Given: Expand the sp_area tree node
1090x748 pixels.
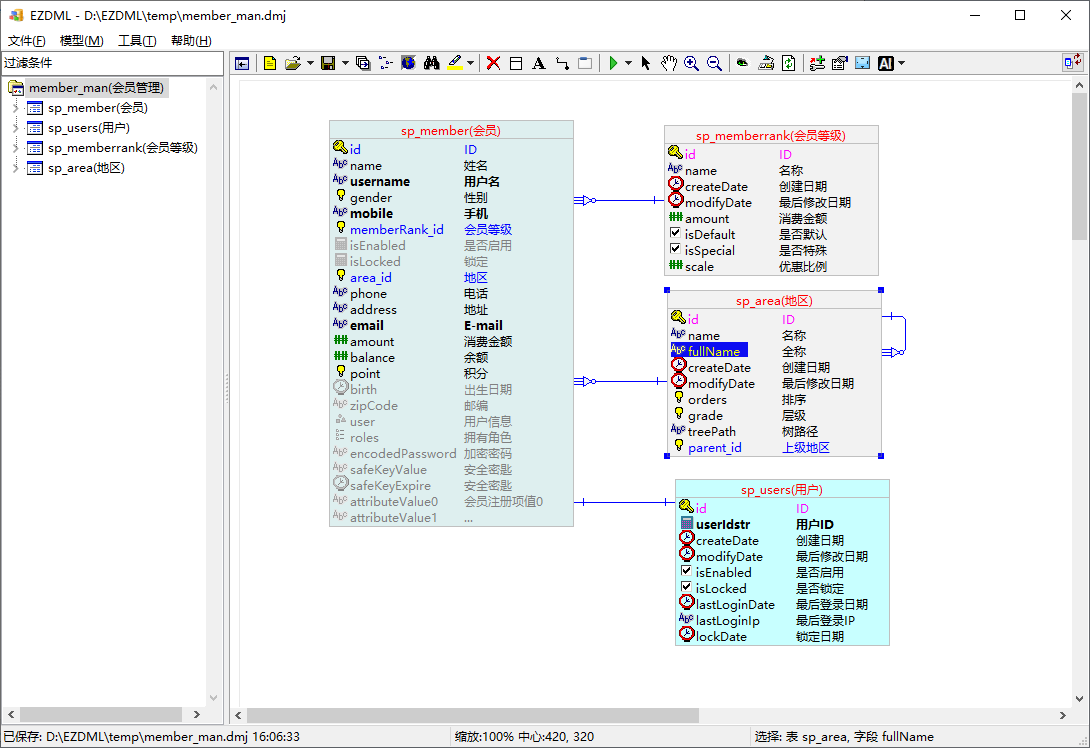Looking at the screenshot, I should tap(15, 168).
